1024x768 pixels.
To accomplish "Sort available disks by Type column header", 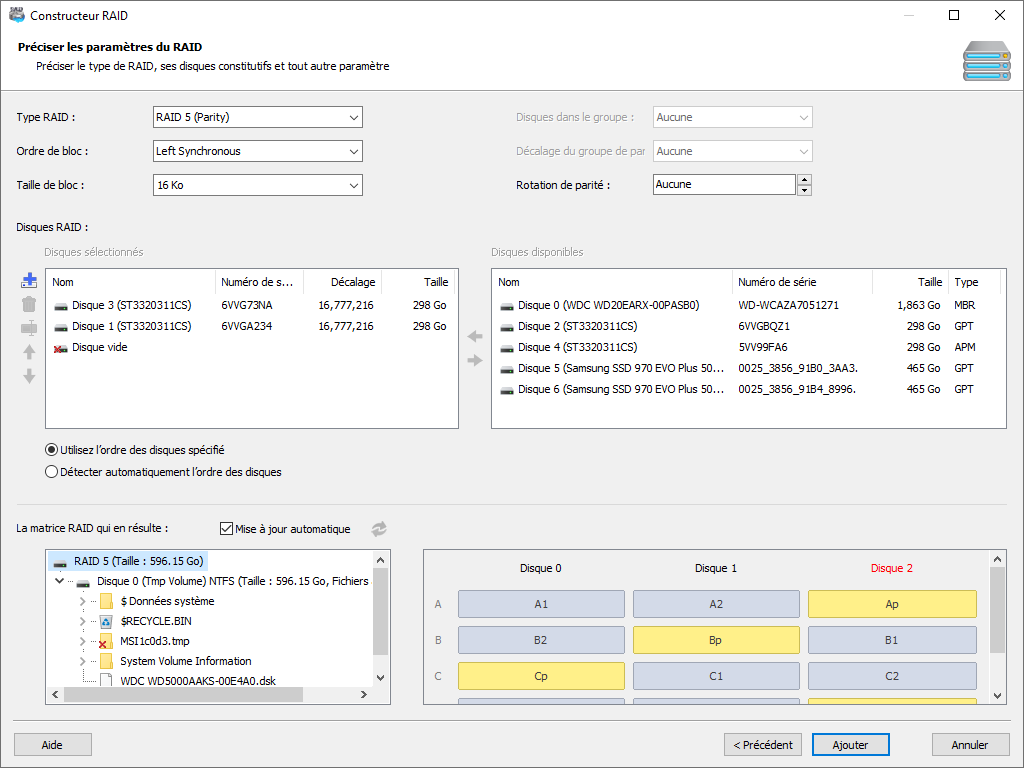I will tap(974, 282).
